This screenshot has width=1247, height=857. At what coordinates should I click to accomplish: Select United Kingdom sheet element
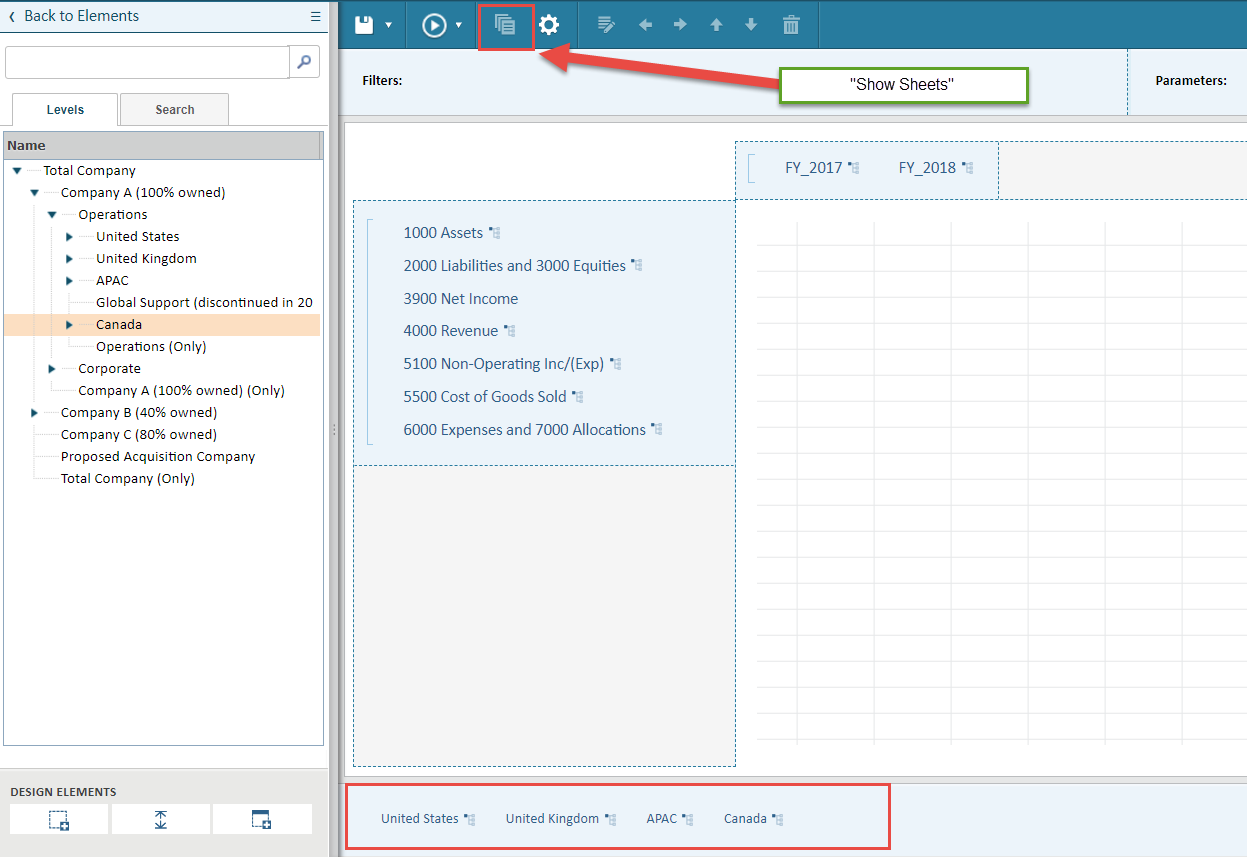coord(552,819)
